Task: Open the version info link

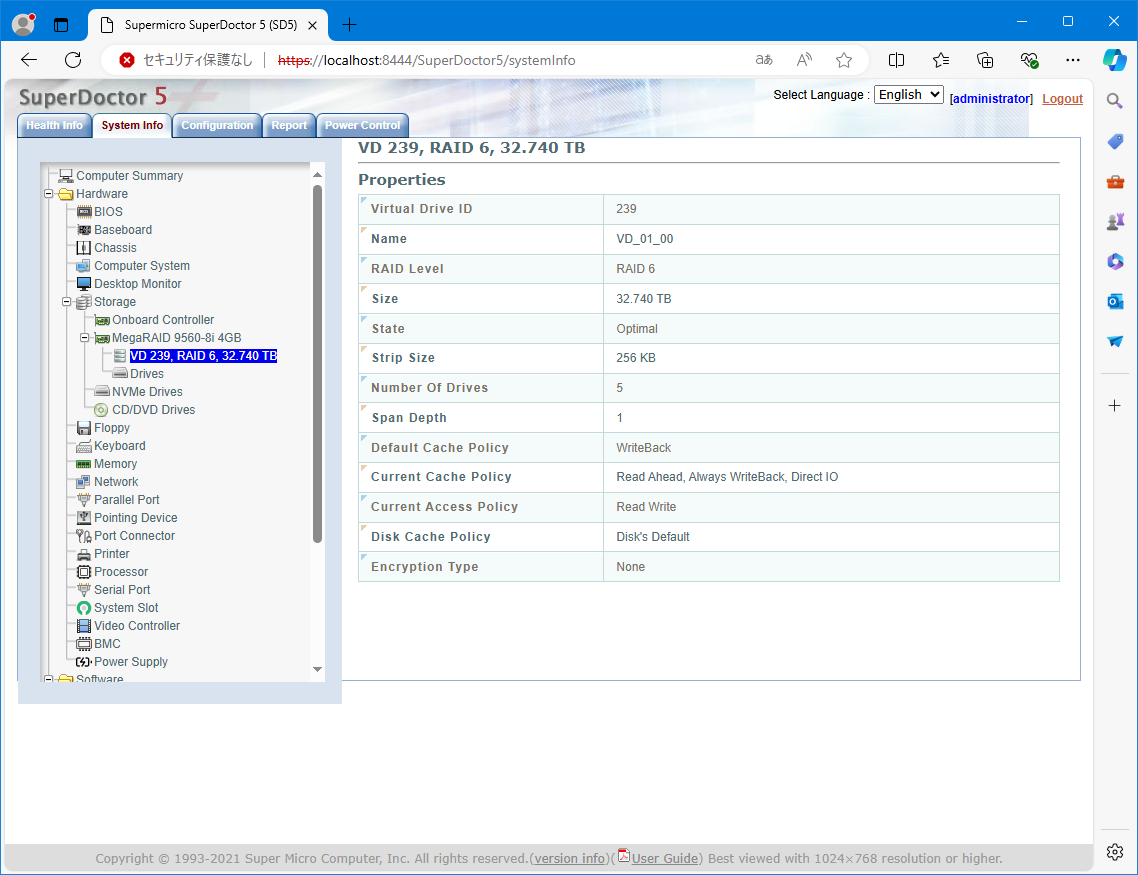Action: click(x=570, y=858)
